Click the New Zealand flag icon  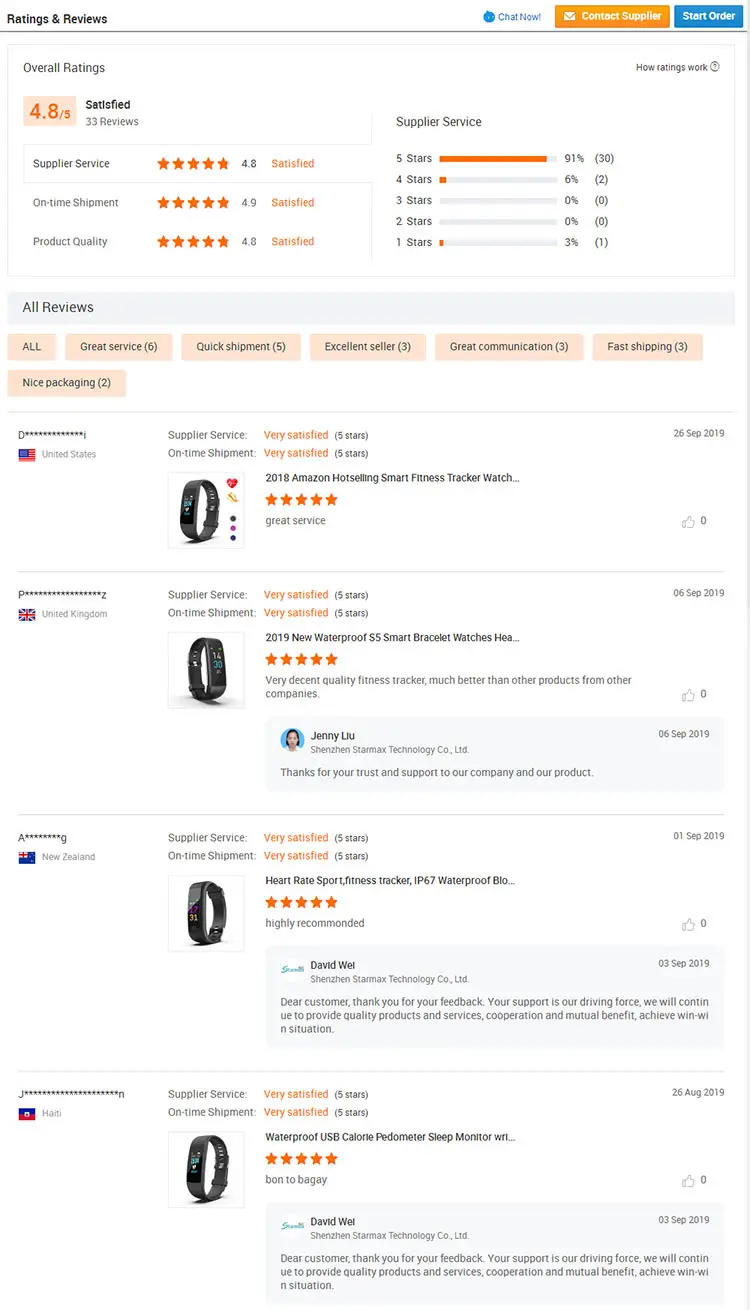27,857
